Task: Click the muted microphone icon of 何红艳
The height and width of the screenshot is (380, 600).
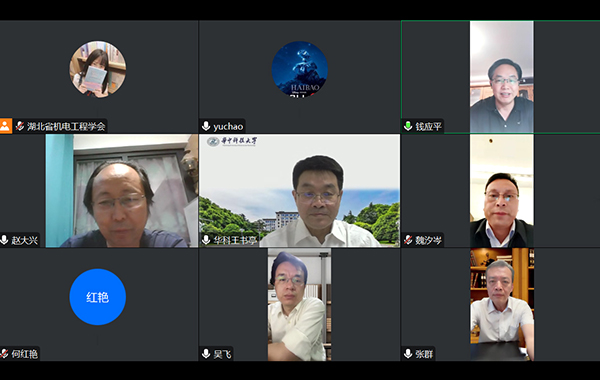Action: (4, 353)
